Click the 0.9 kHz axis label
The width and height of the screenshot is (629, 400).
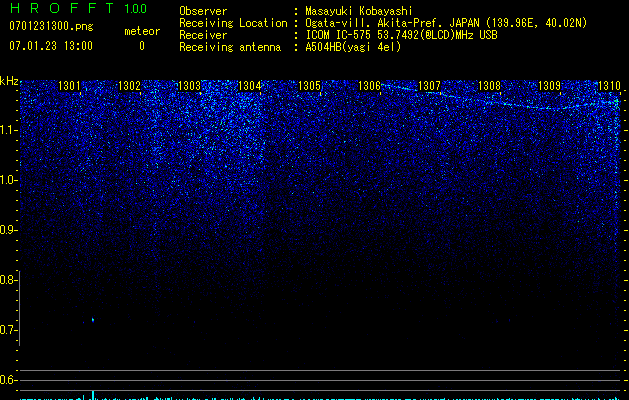click(8, 230)
